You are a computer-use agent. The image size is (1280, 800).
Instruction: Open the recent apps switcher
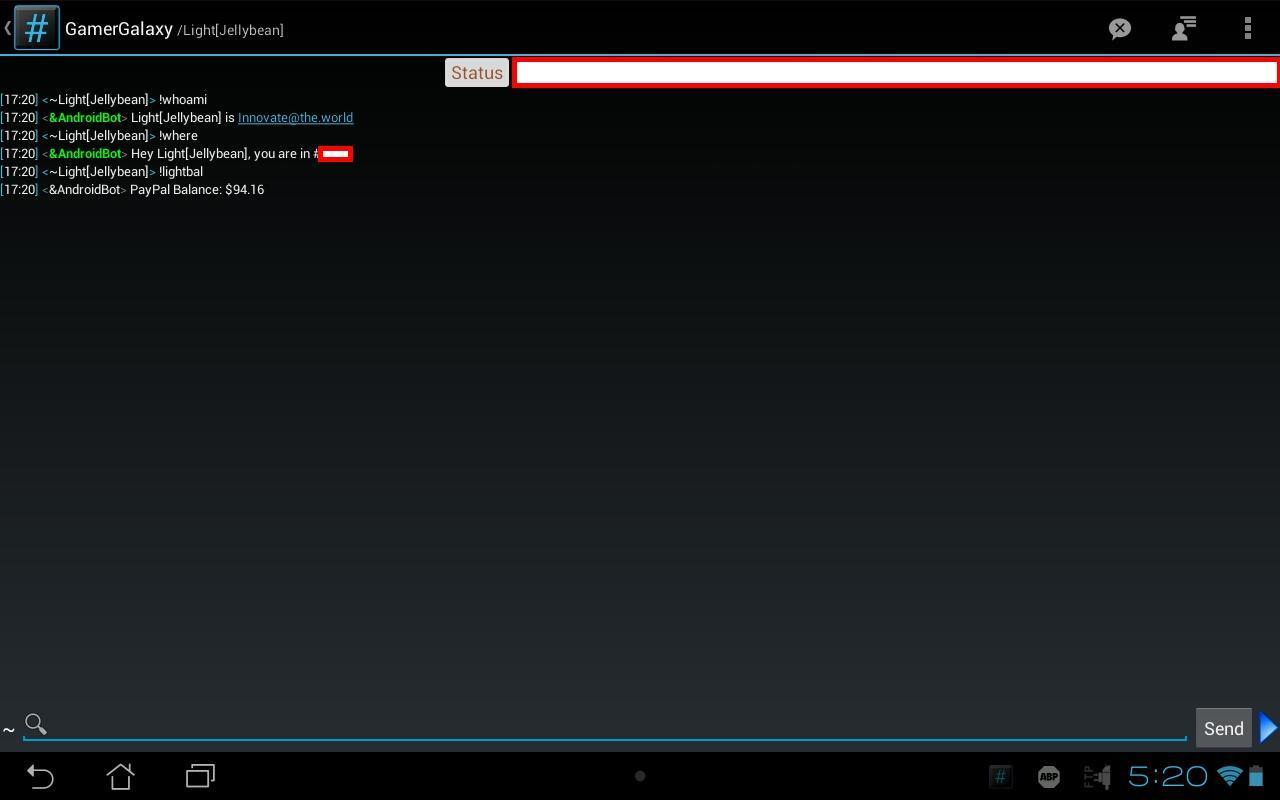coord(200,776)
